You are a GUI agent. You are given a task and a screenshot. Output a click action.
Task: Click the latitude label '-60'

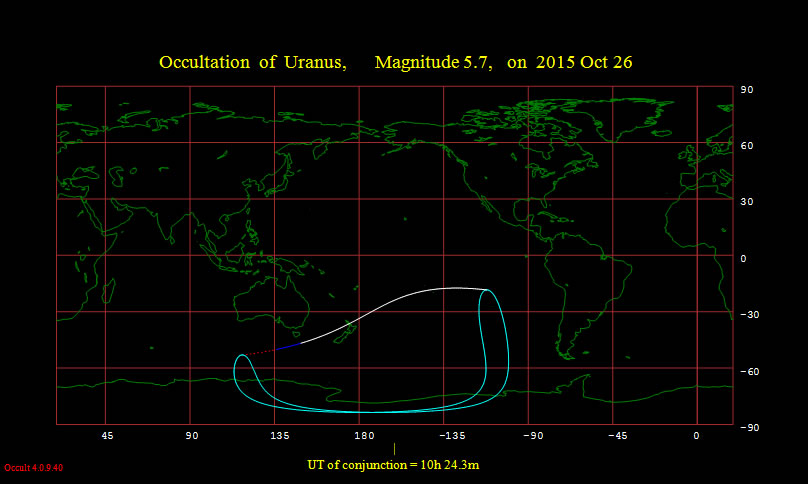(x=750, y=372)
